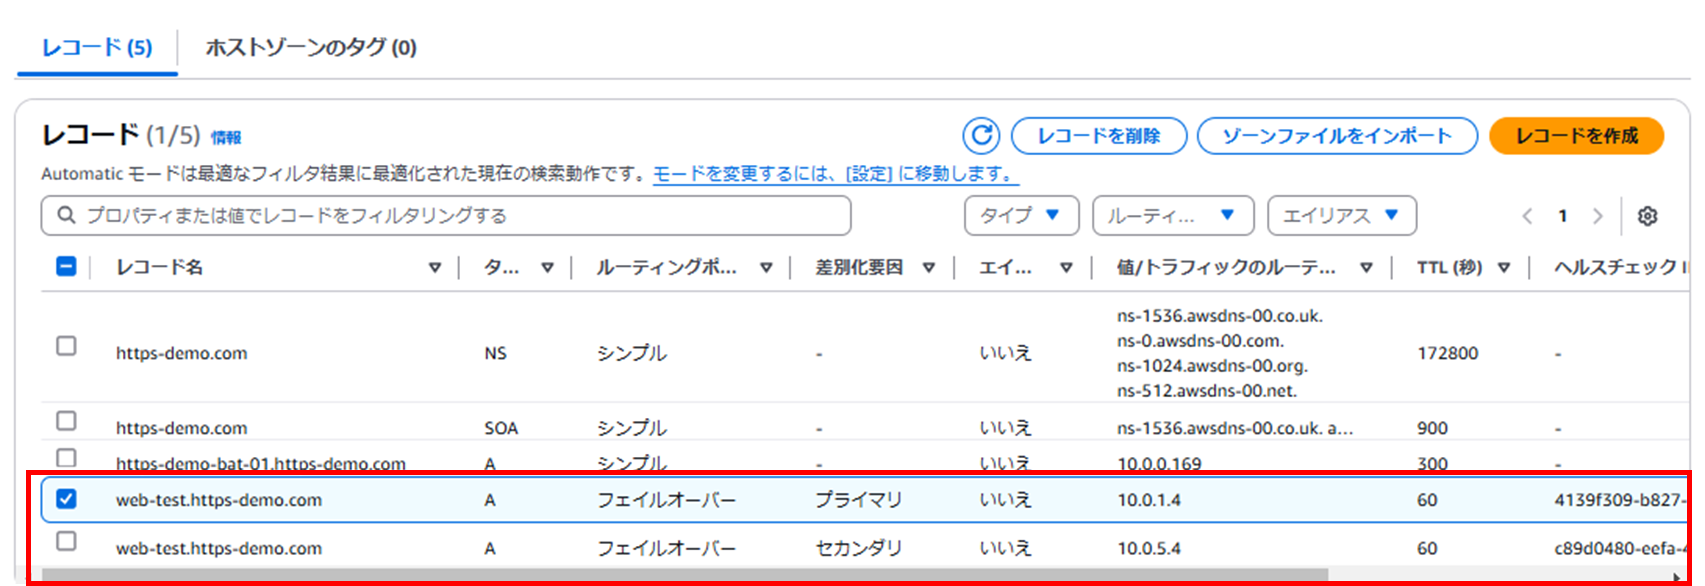Uncheck the web-test プライマリ record checkbox
The image size is (1705, 586).
66,498
